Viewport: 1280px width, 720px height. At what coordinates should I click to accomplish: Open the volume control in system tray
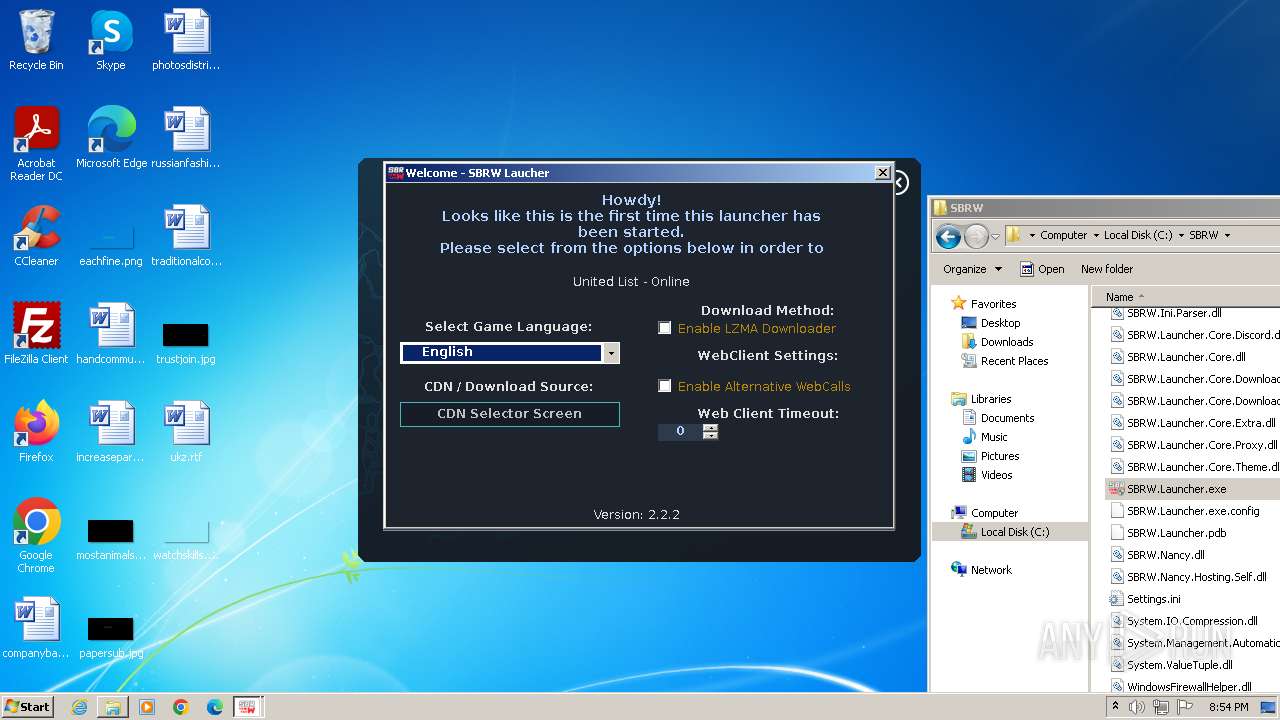[1137, 707]
